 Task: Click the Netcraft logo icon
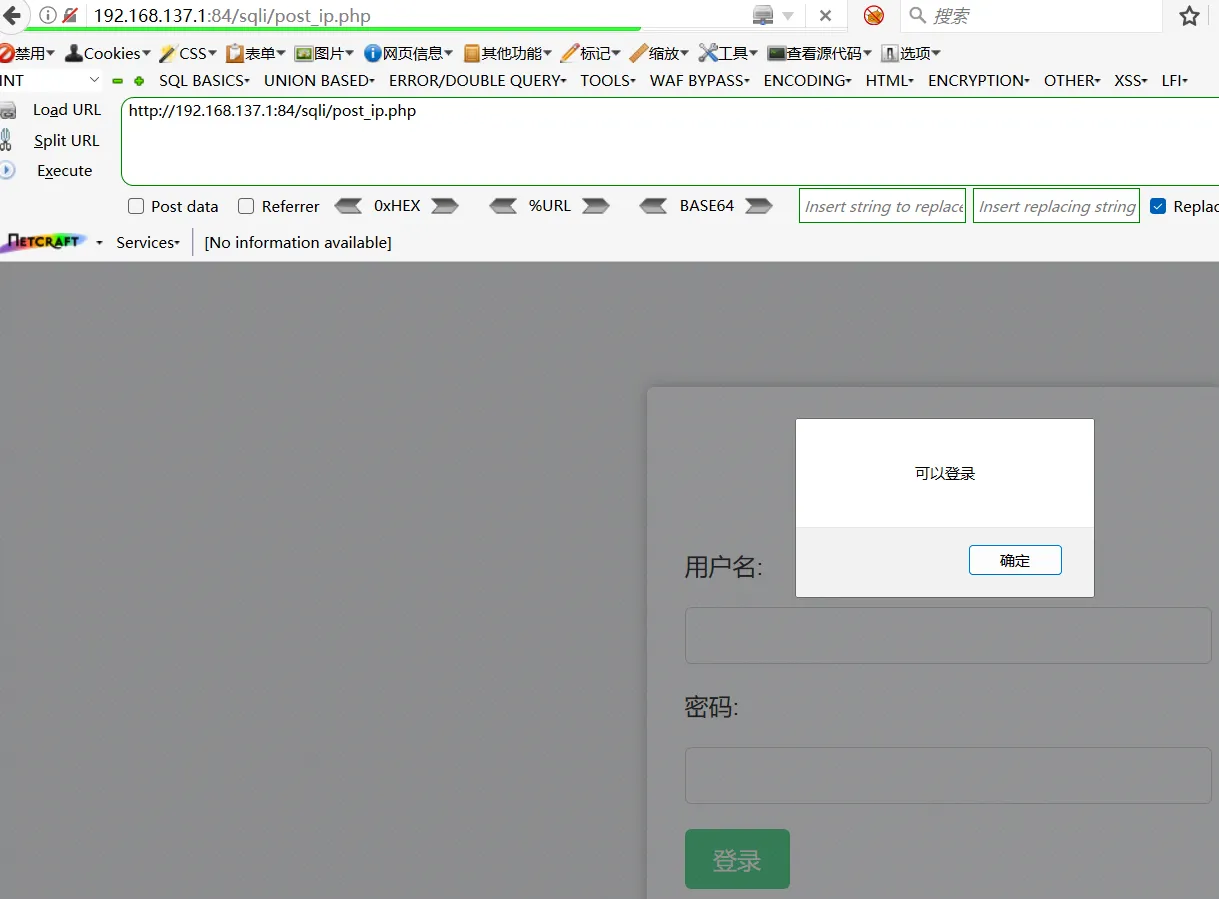pos(43,242)
